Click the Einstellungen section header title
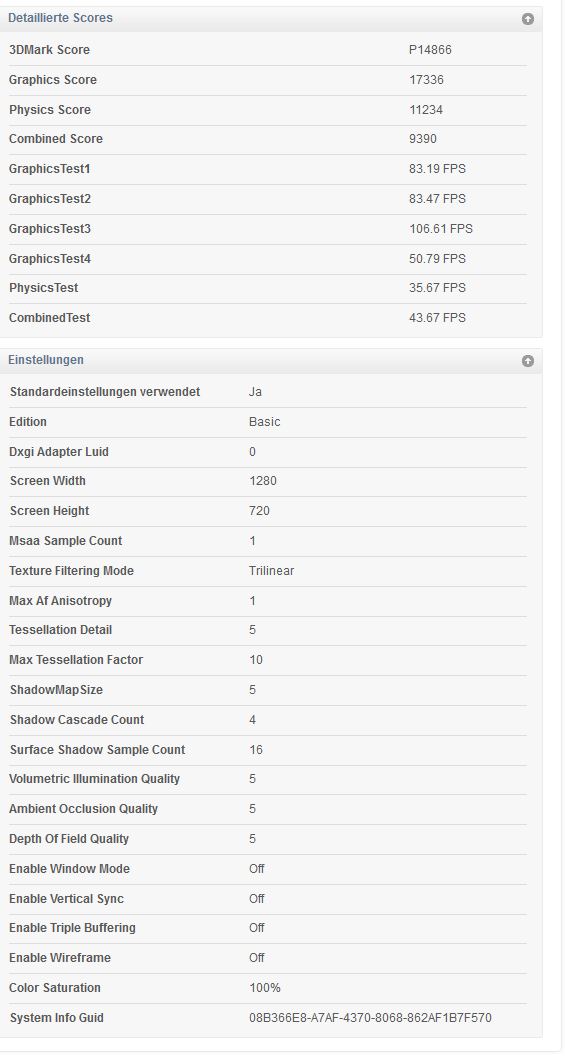This screenshot has width=566, height=1057. pyautogui.click(x=46, y=360)
